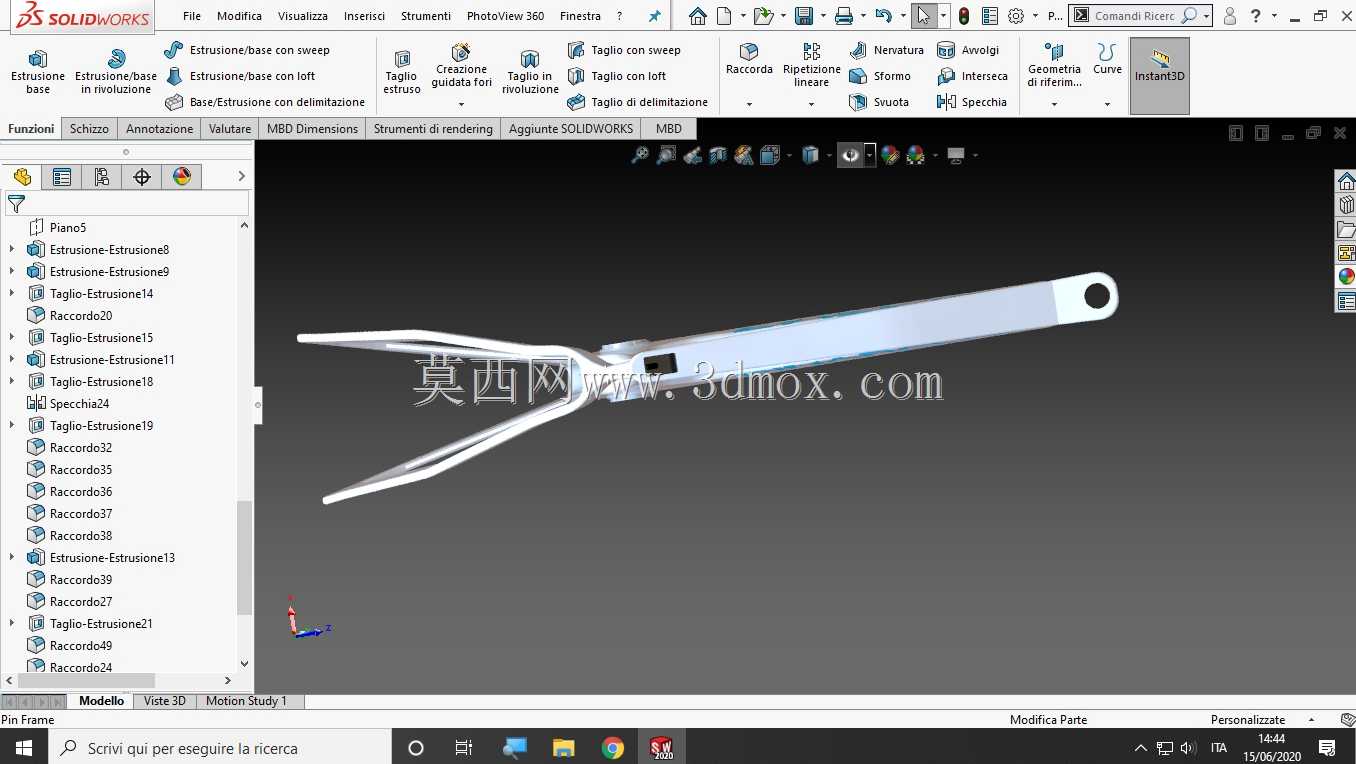Open the ConfigurationManager panel tab
This screenshot has height=764, width=1356.
tap(102, 177)
